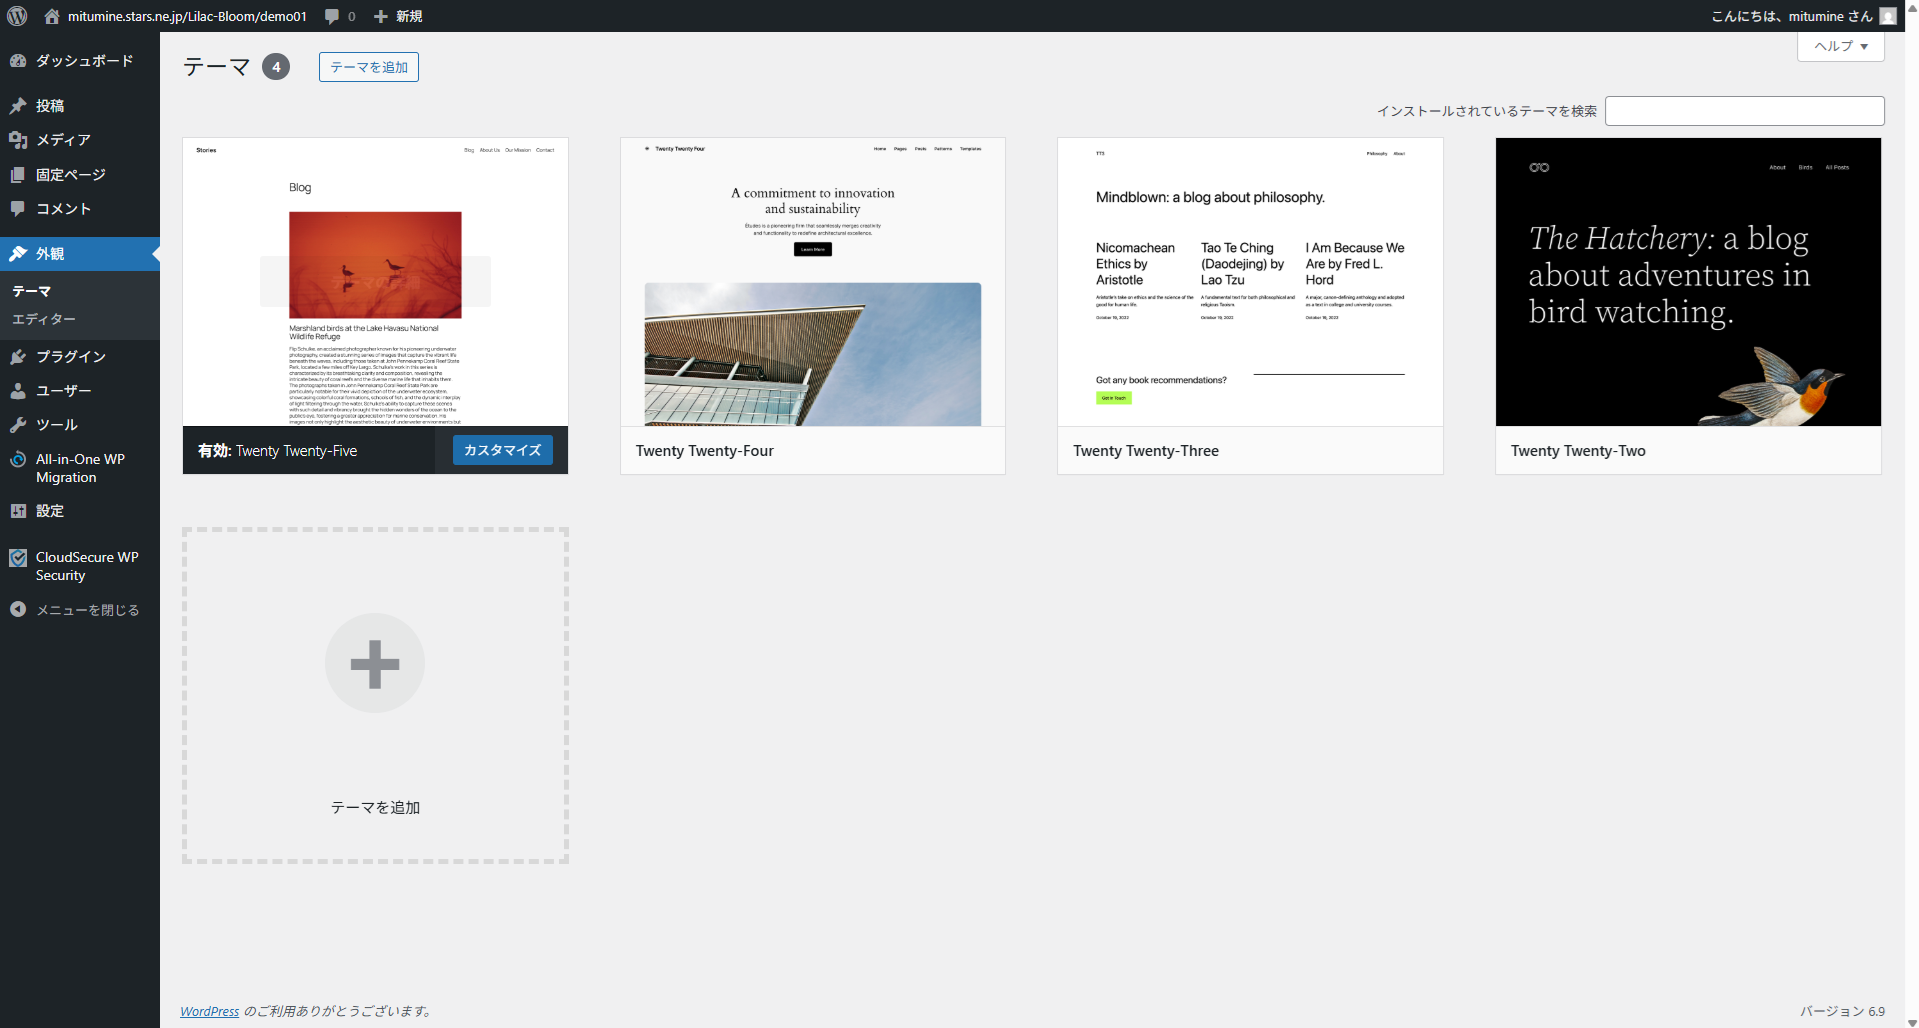This screenshot has width=1919, height=1028.
Task: Click the テーマを追加 button near the title
Action: click(x=369, y=67)
